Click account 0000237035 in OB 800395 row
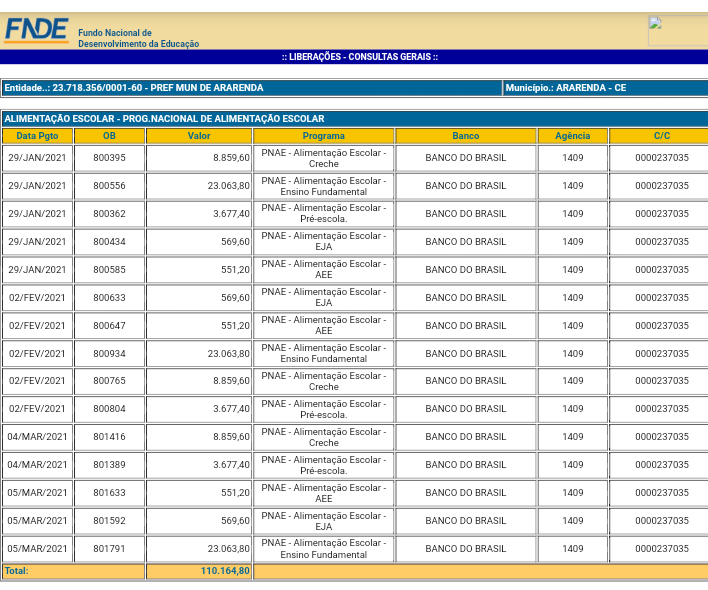The height and width of the screenshot is (590, 708). (661, 158)
